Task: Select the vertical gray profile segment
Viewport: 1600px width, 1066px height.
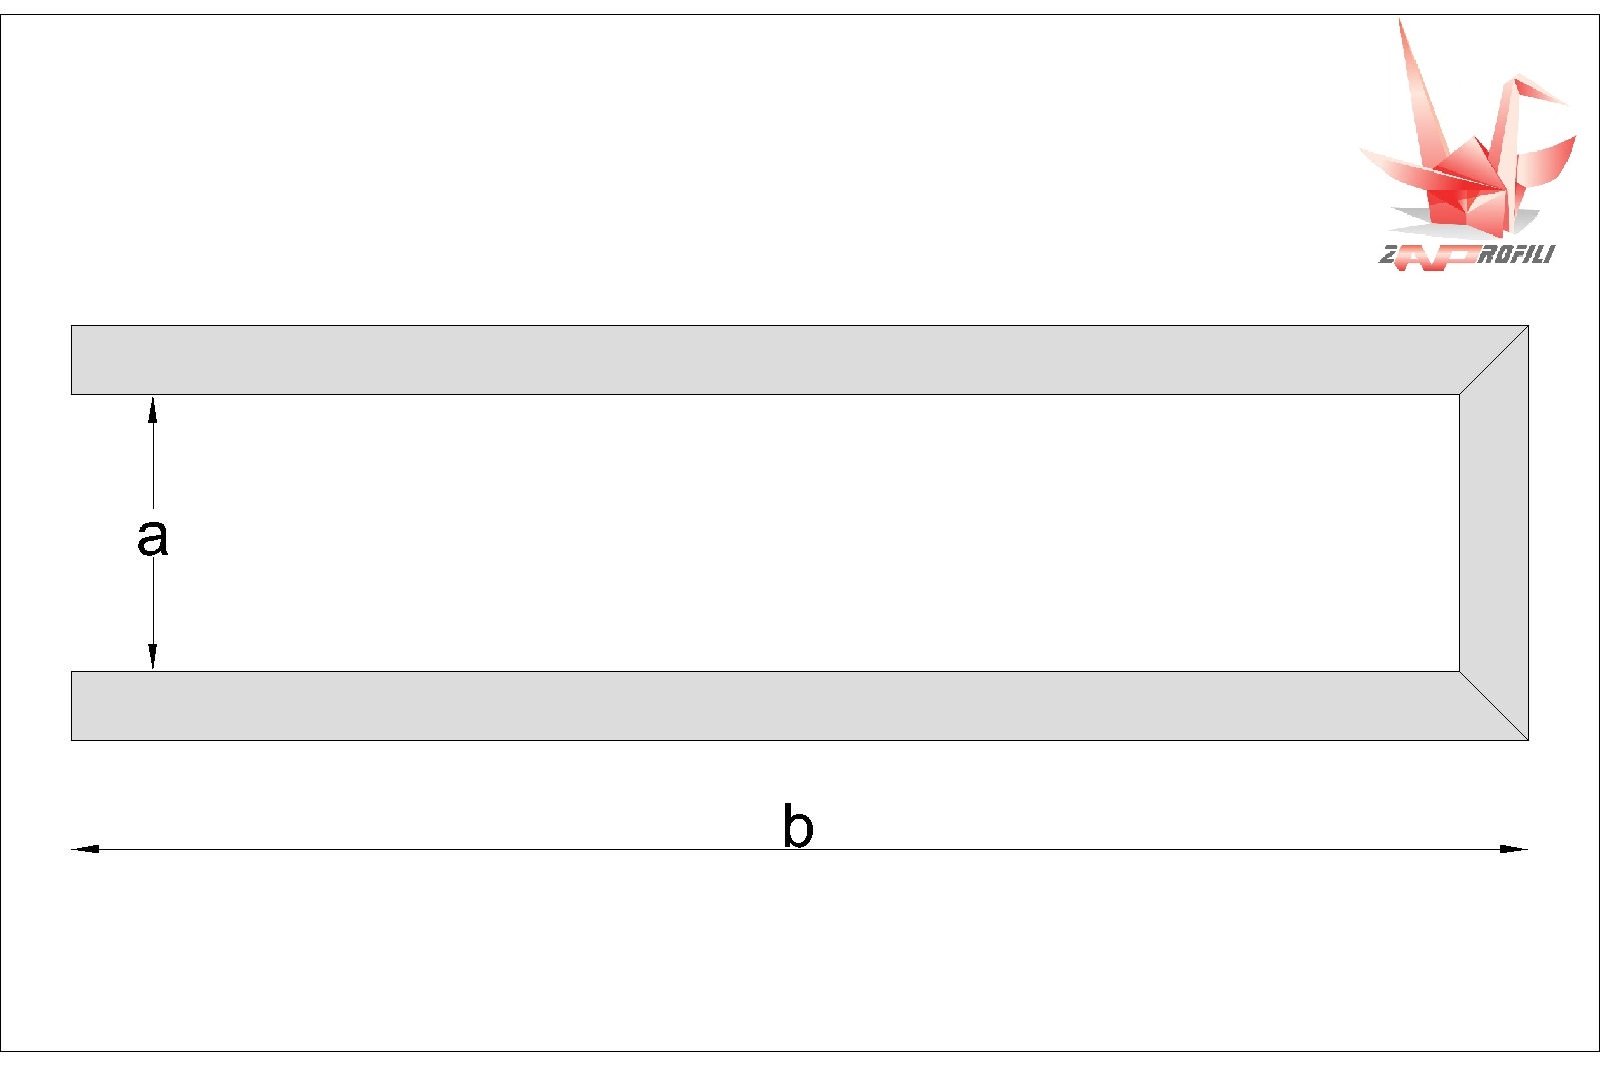Action: click(1494, 533)
